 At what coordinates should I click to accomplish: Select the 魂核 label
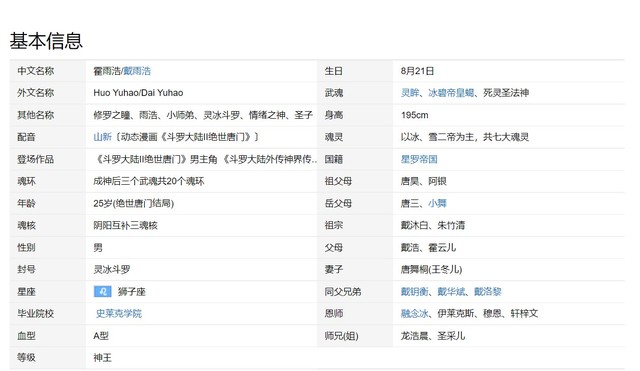point(26,225)
